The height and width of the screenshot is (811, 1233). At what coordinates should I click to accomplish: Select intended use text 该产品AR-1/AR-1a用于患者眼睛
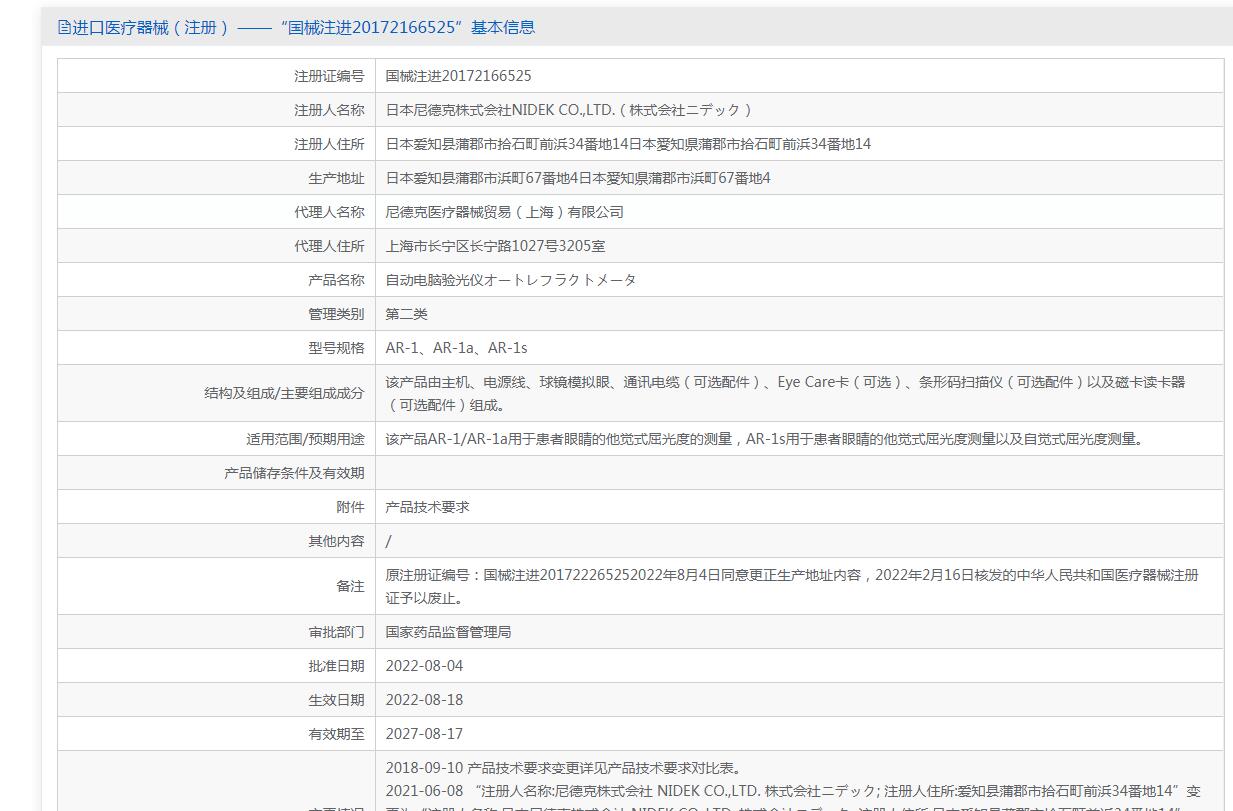click(764, 439)
